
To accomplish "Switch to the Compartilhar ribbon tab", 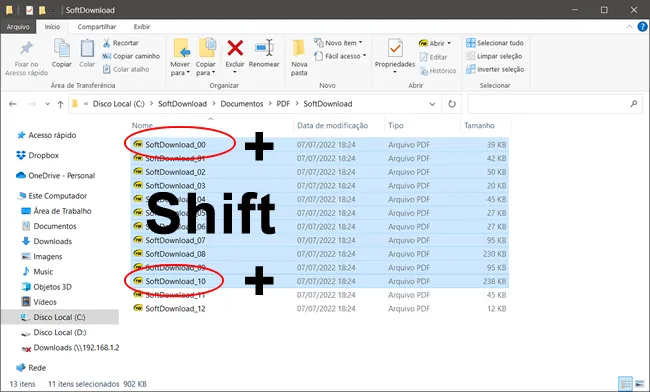I will [x=97, y=27].
